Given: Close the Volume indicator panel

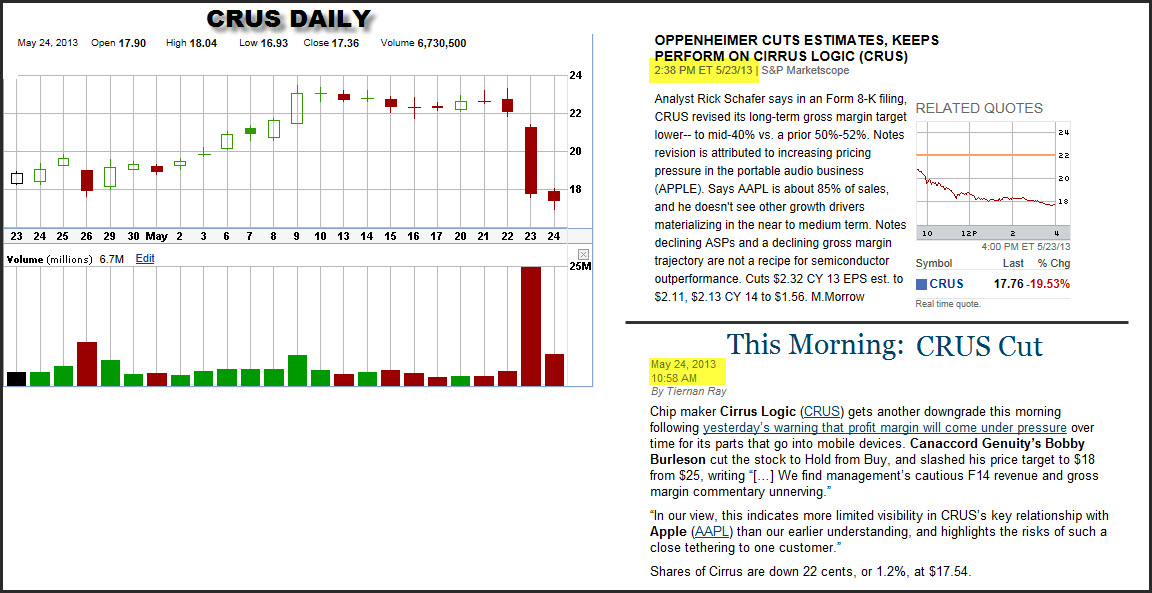Looking at the screenshot, I should click(x=583, y=254).
